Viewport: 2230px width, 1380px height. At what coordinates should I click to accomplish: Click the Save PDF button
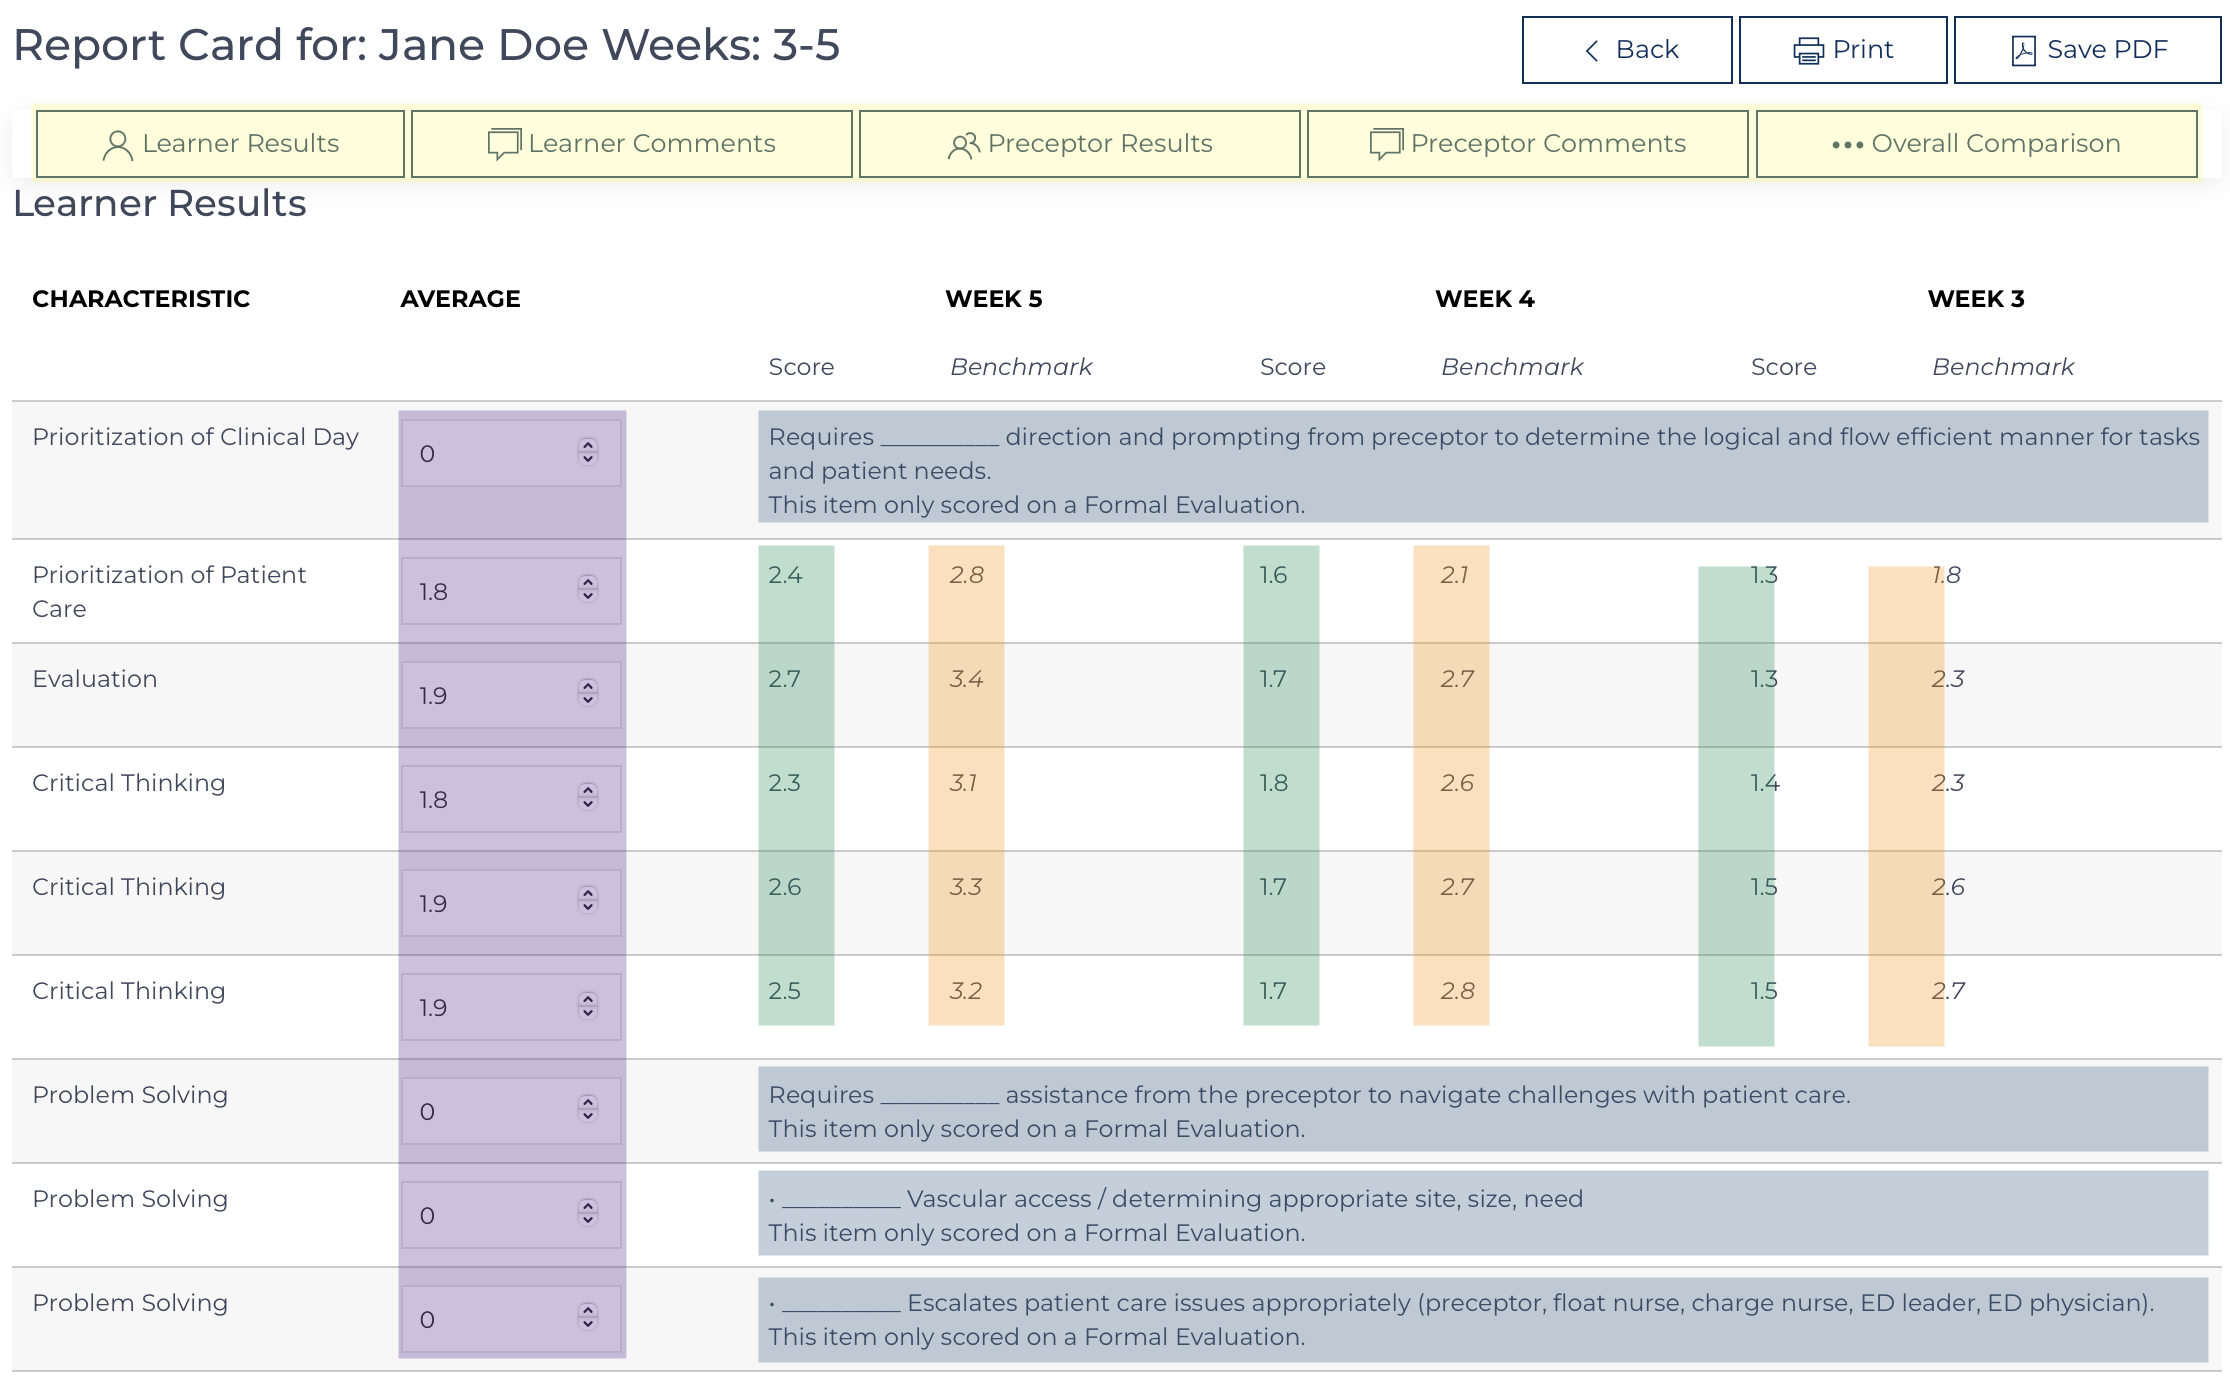click(2088, 50)
